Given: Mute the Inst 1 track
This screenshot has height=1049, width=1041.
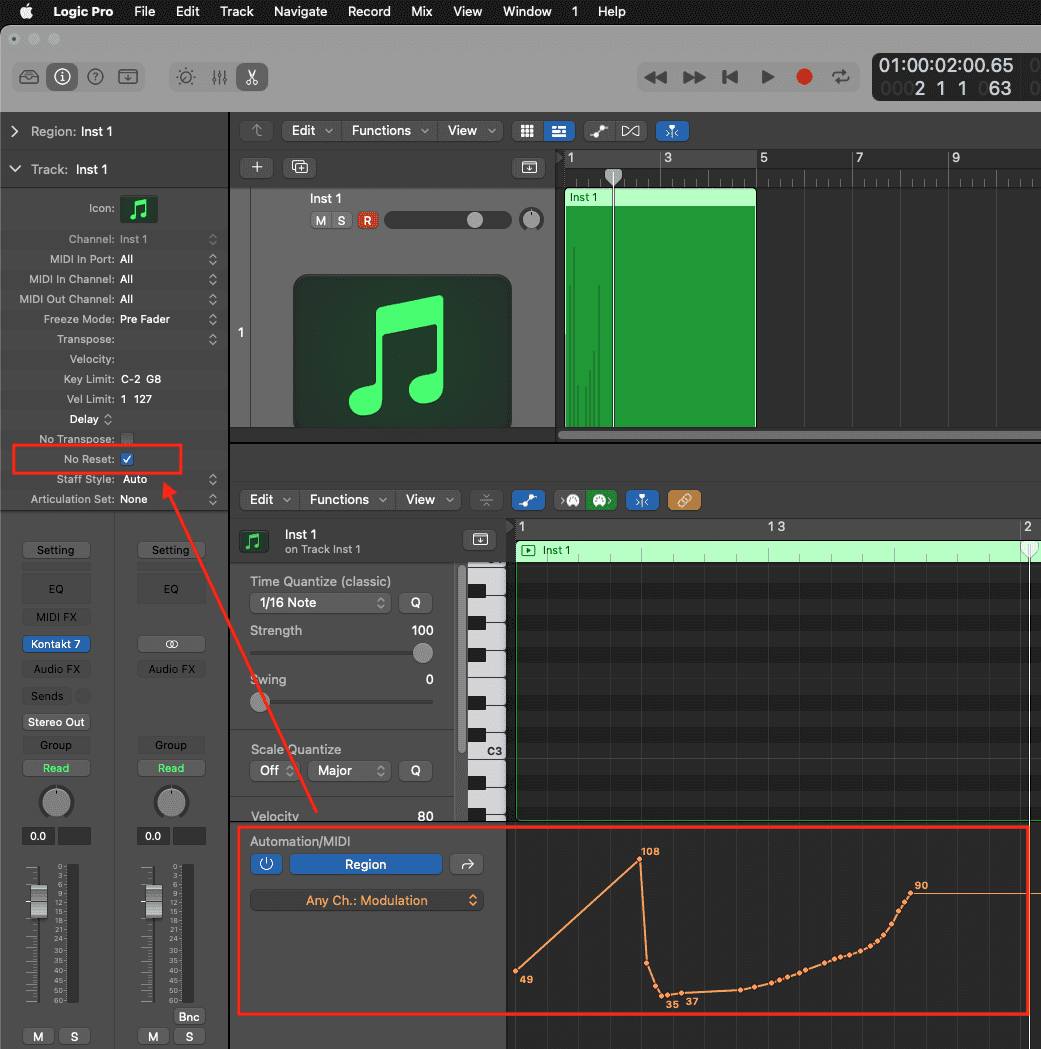Looking at the screenshot, I should (320, 220).
